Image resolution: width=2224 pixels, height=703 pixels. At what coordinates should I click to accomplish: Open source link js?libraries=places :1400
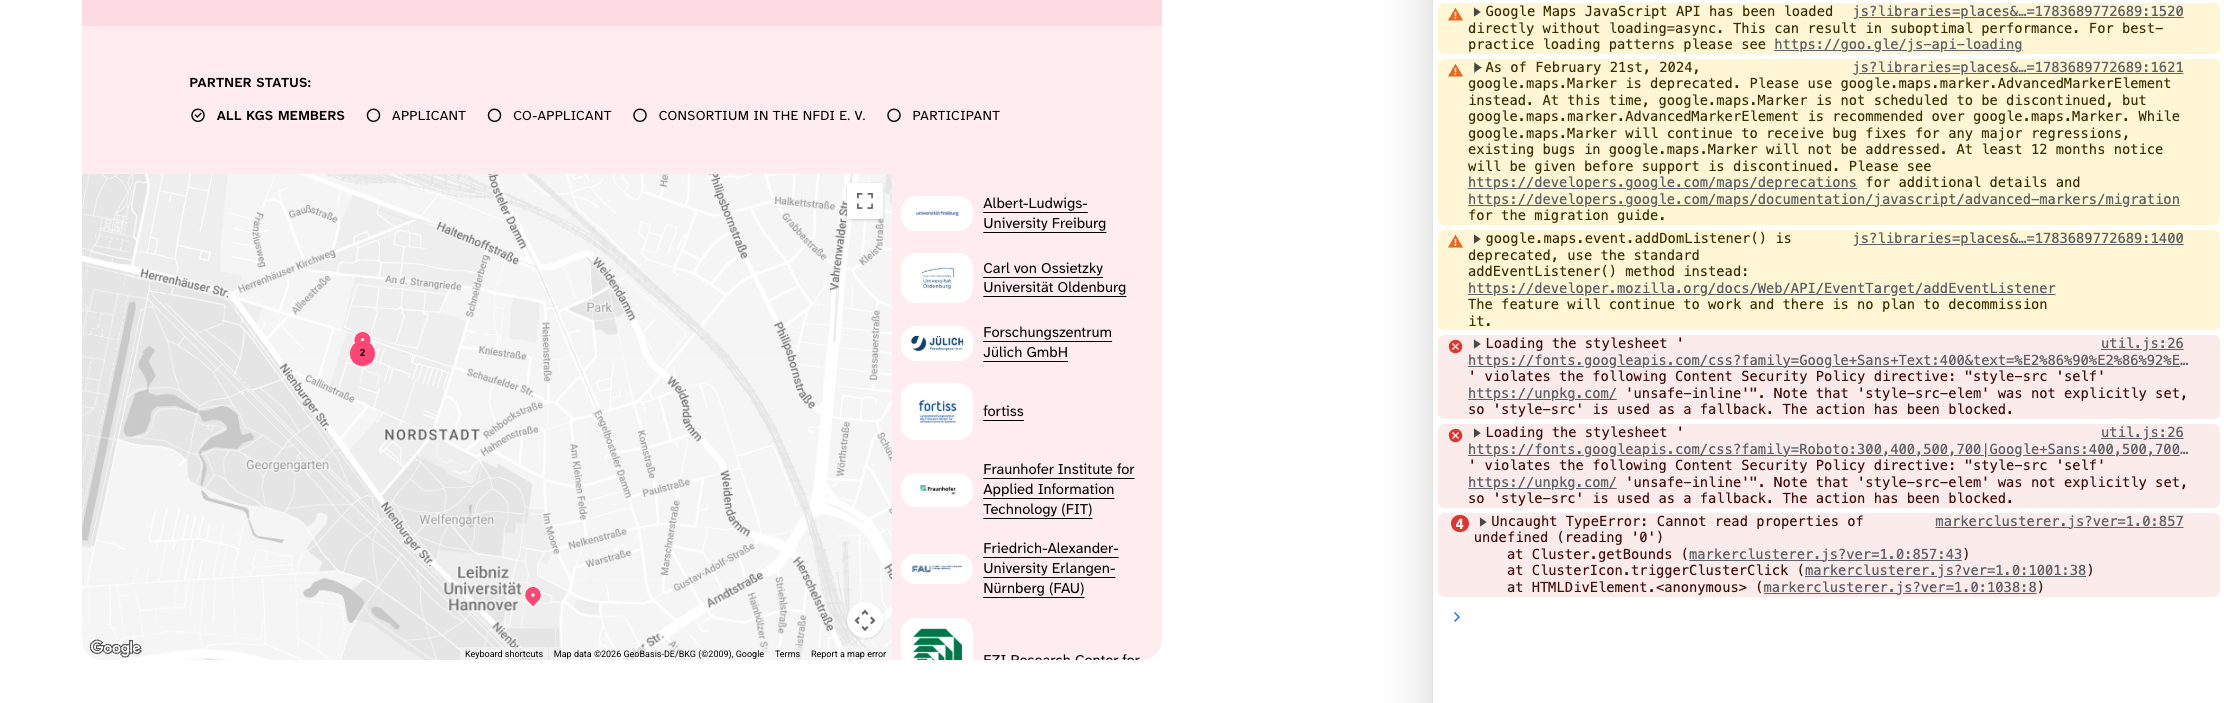(x=2018, y=239)
